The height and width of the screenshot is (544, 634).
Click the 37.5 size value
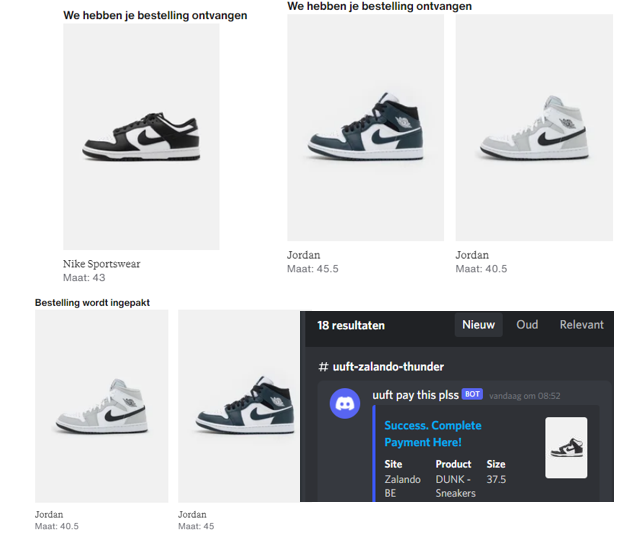pyautogui.click(x=496, y=479)
